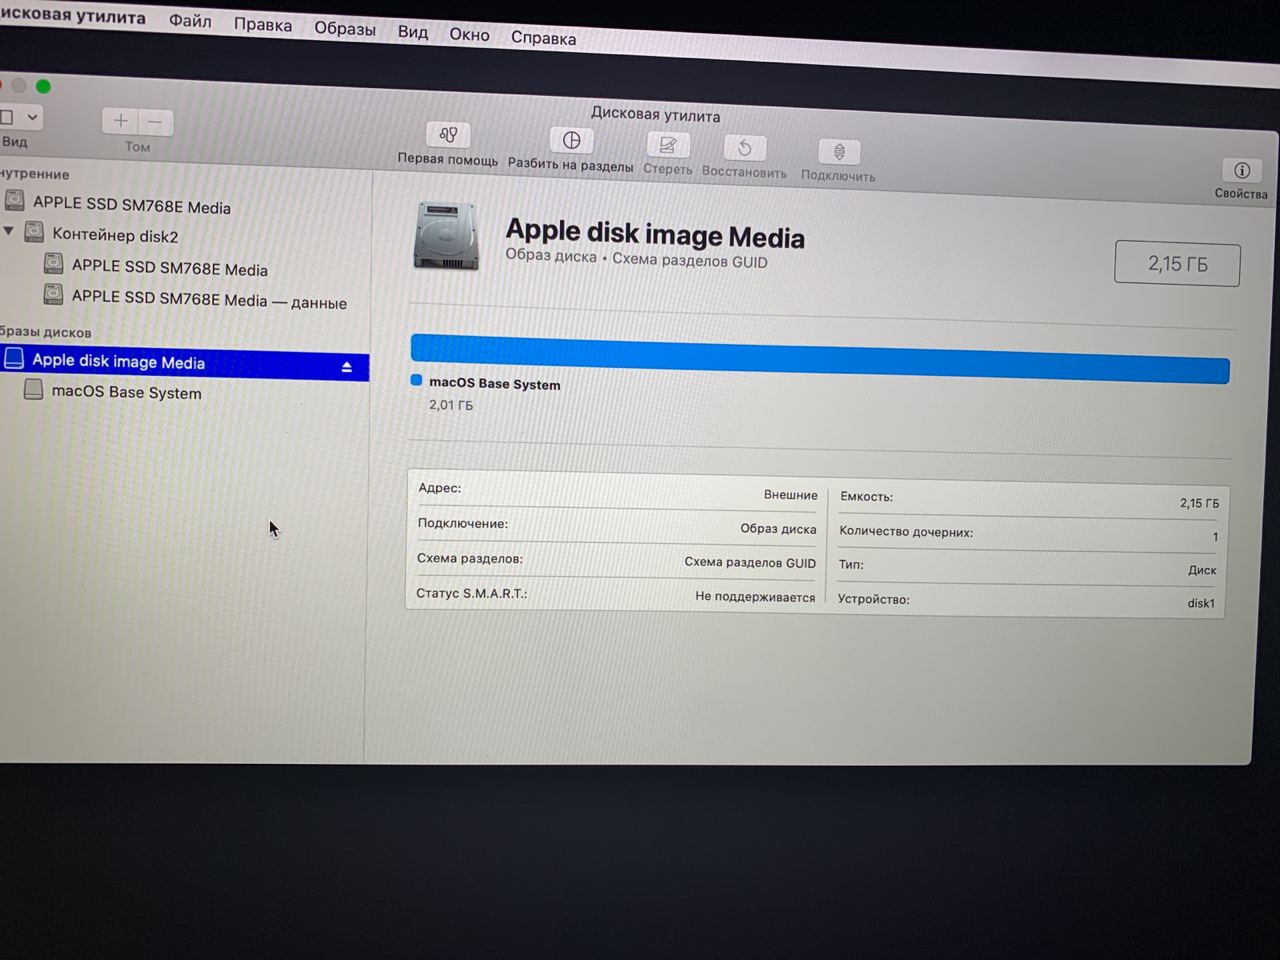Click the Apple disk image Media heading
Viewport: 1280px width, 960px height.
pyautogui.click(x=655, y=233)
